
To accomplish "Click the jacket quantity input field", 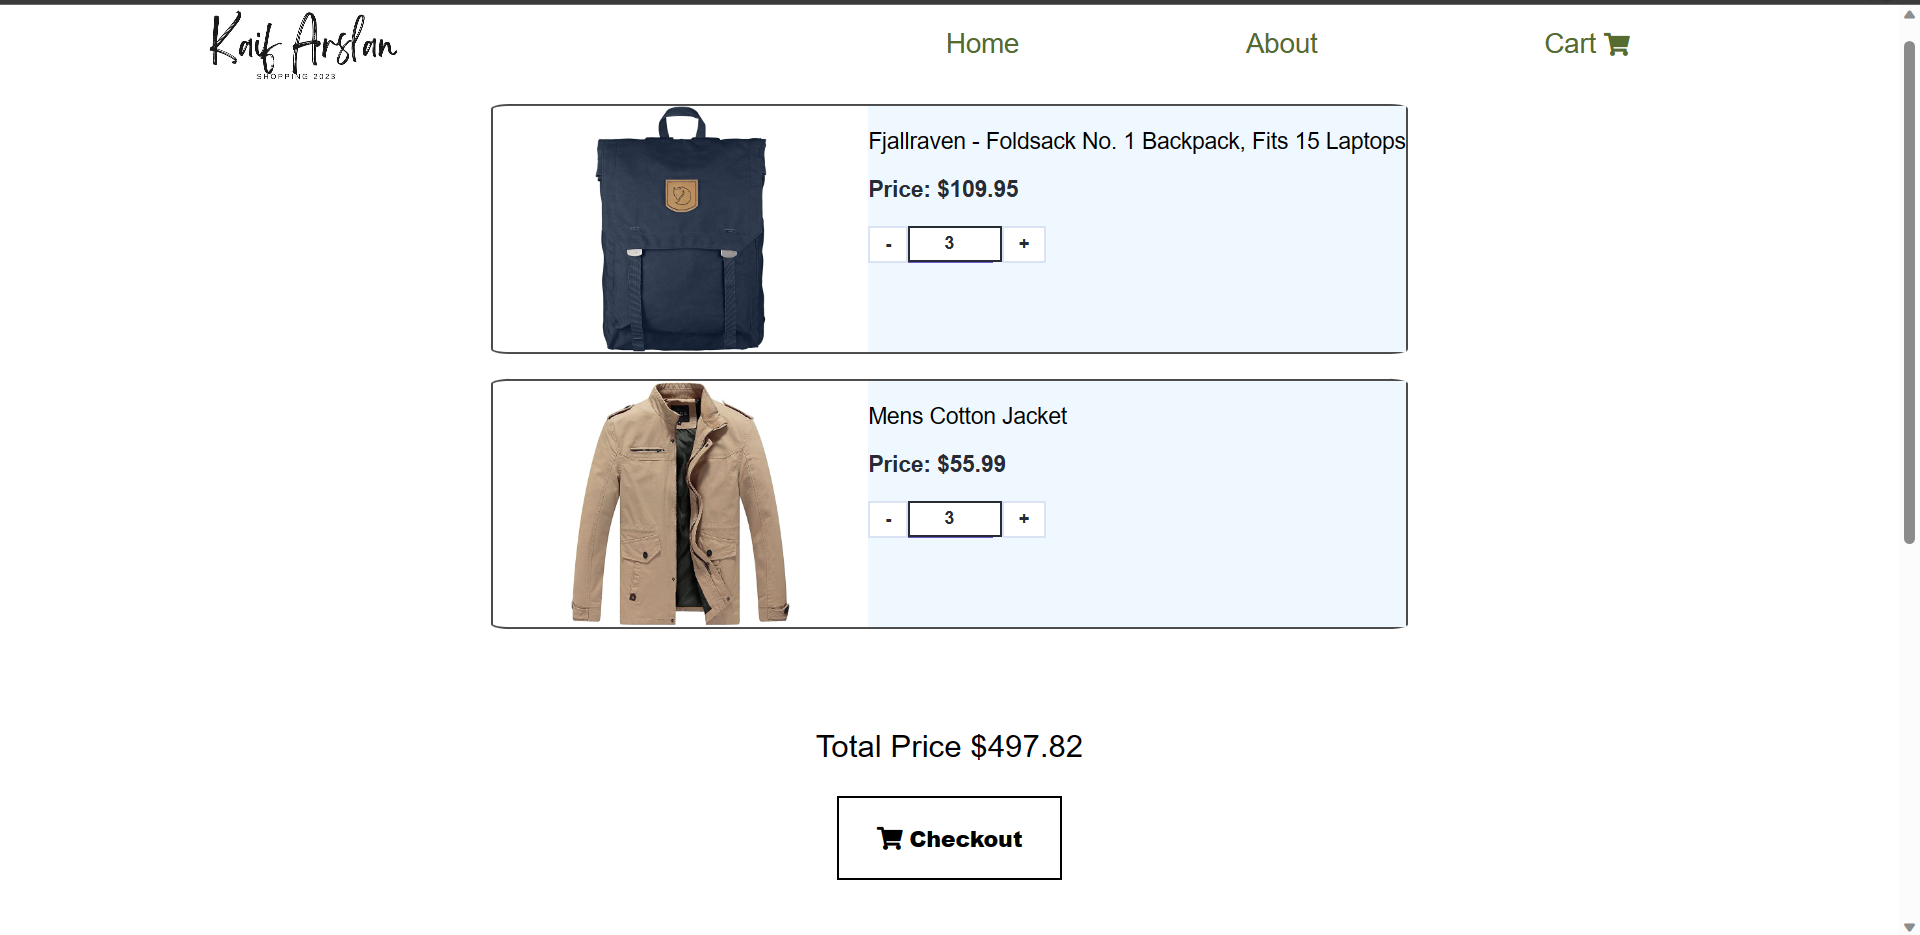I will tap(953, 518).
